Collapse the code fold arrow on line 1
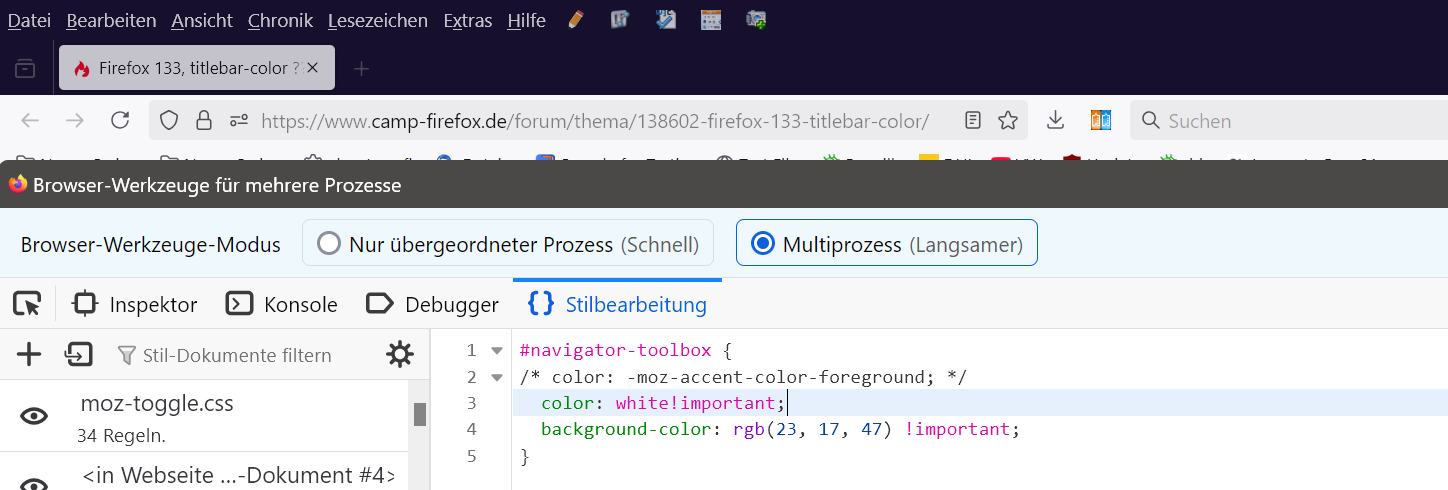The height and width of the screenshot is (490, 1448). [497, 351]
